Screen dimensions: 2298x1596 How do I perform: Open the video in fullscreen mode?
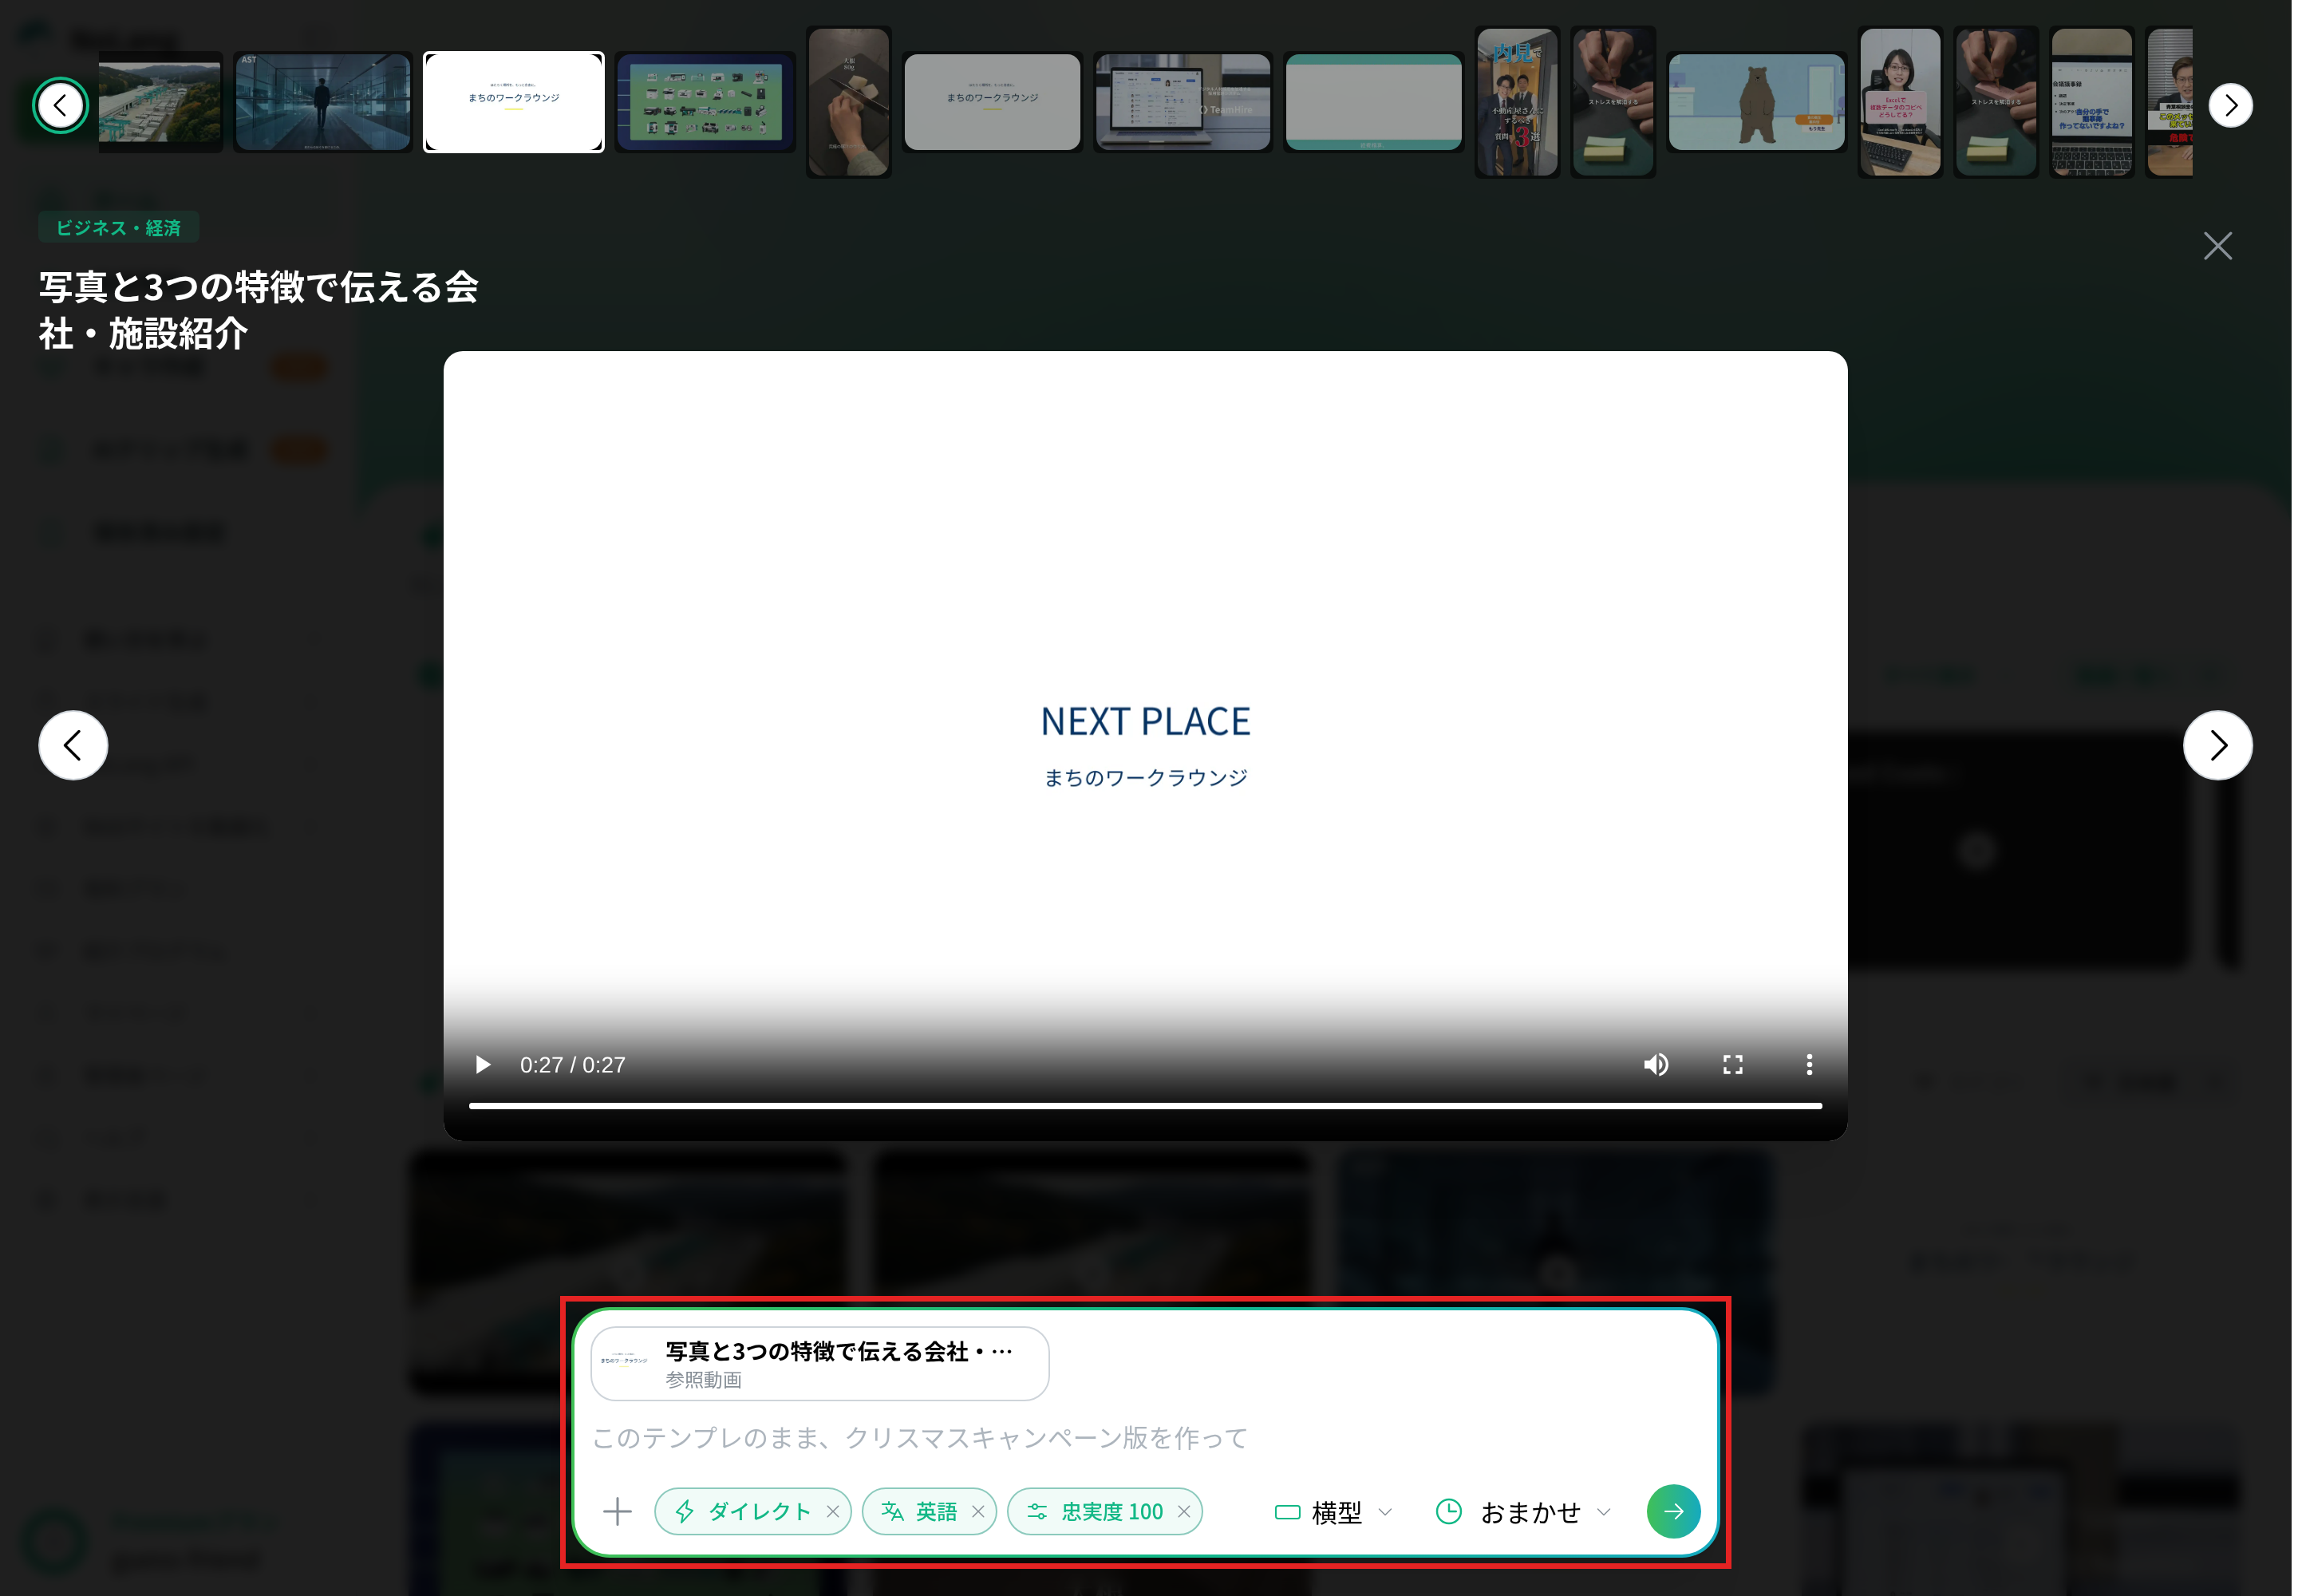click(1733, 1065)
